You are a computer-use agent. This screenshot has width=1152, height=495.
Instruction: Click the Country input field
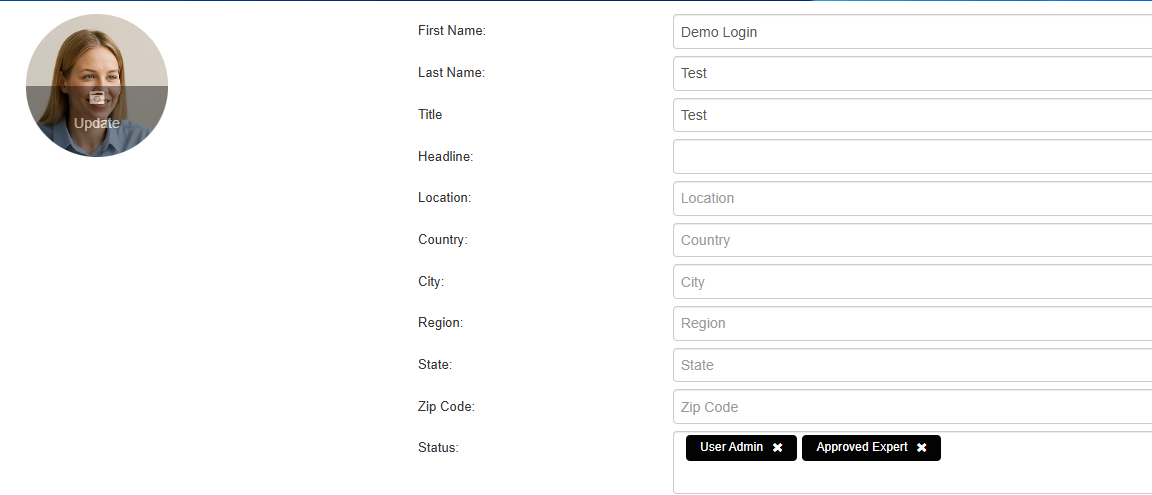pyautogui.click(x=912, y=240)
